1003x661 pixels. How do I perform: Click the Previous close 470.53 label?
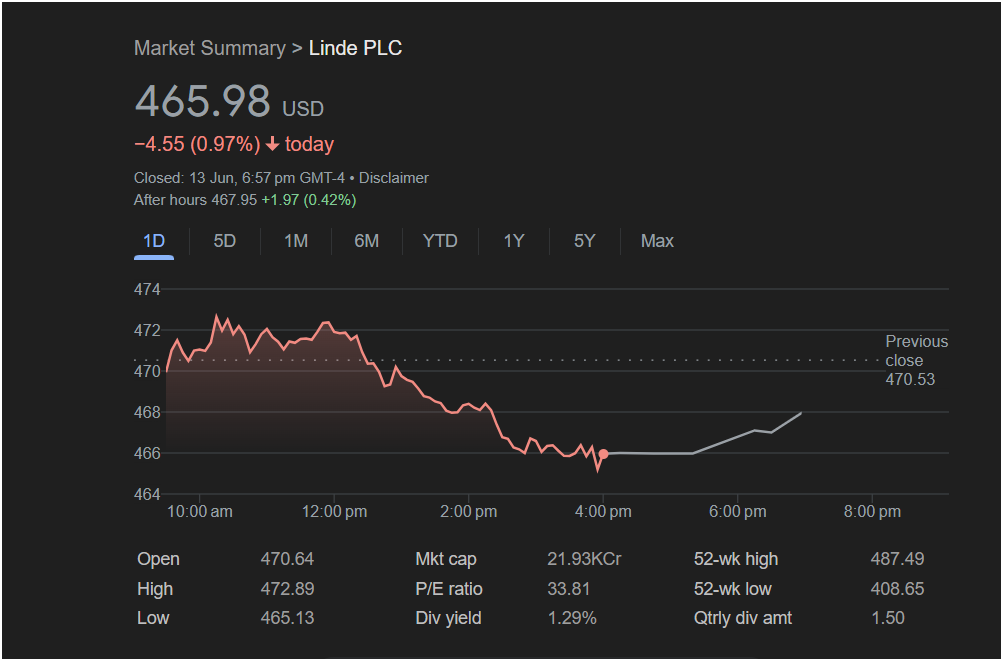click(916, 360)
